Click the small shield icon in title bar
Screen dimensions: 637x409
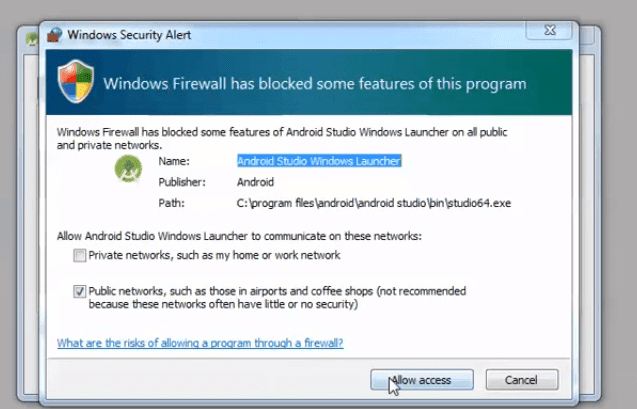(x=54, y=35)
